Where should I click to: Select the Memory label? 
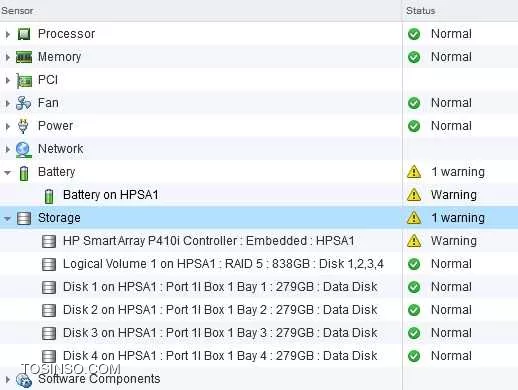59,57
